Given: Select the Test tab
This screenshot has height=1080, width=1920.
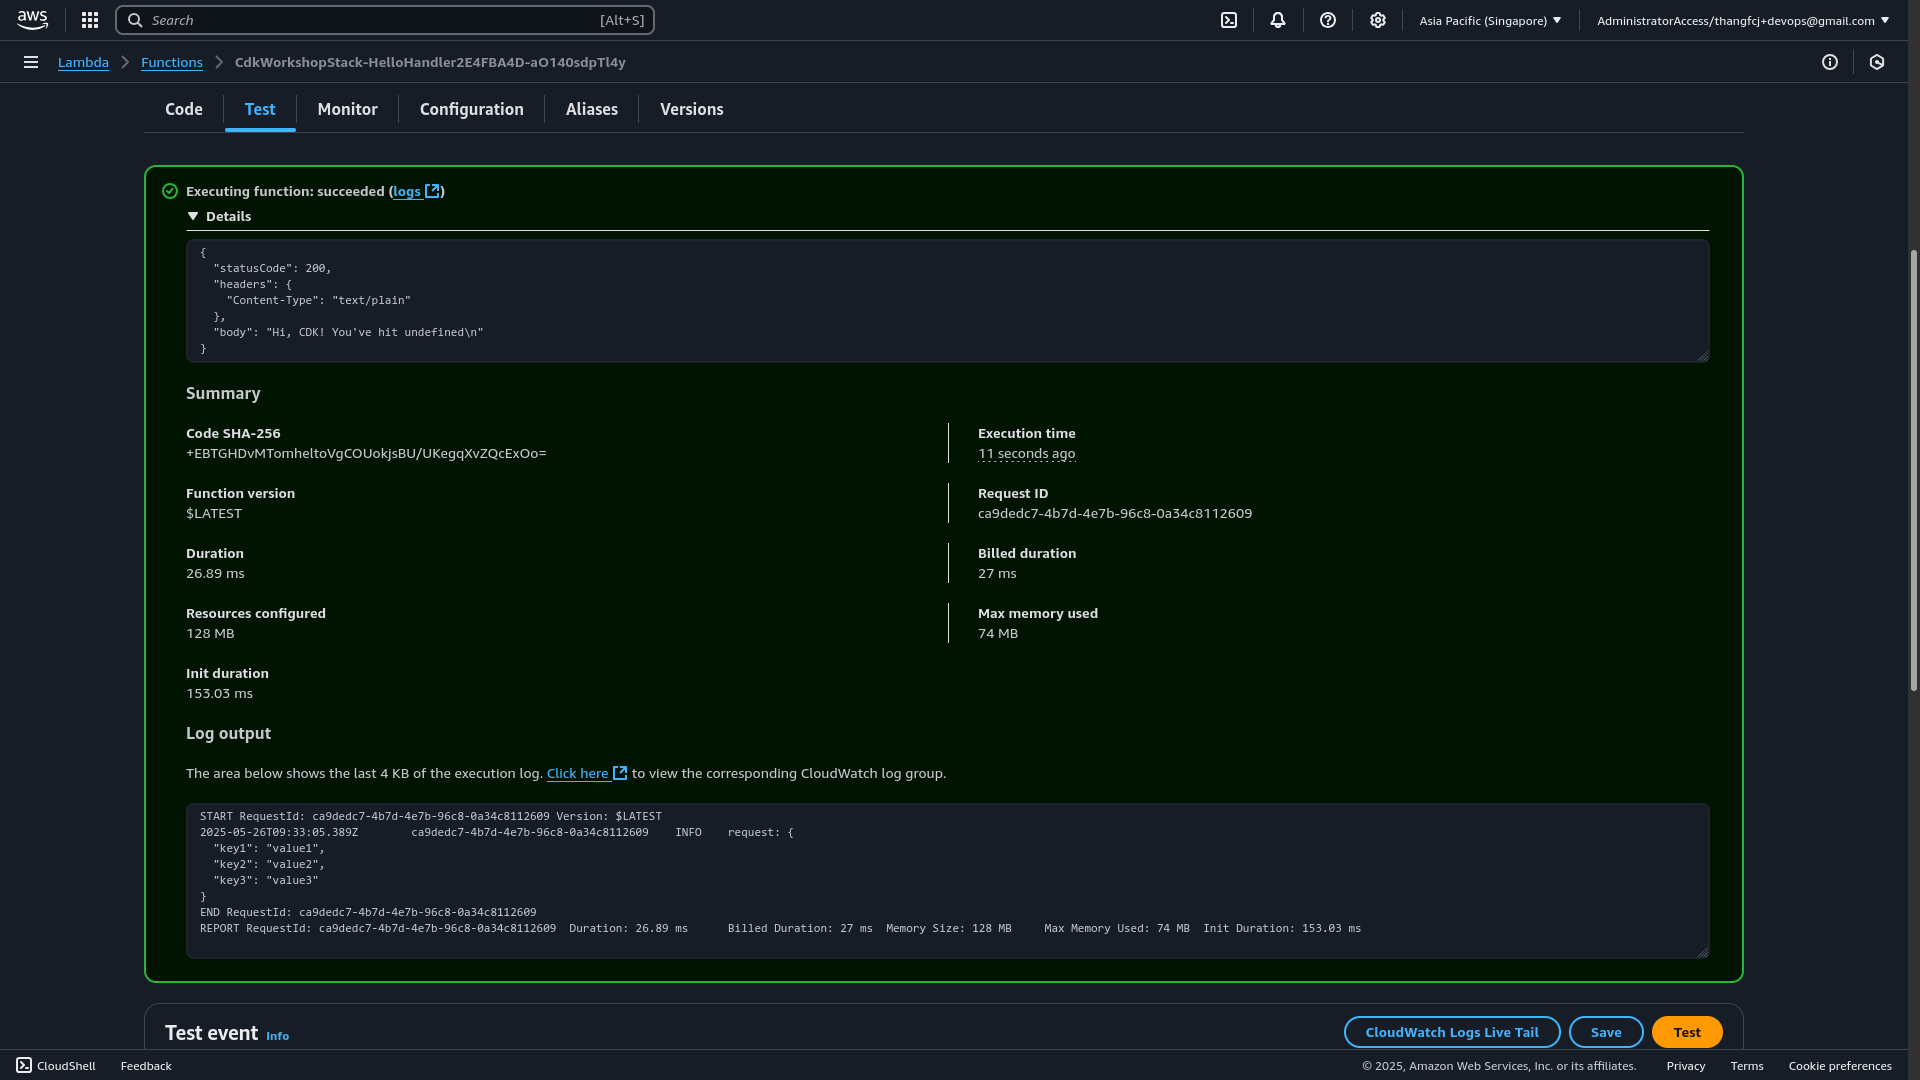Looking at the screenshot, I should coord(260,109).
